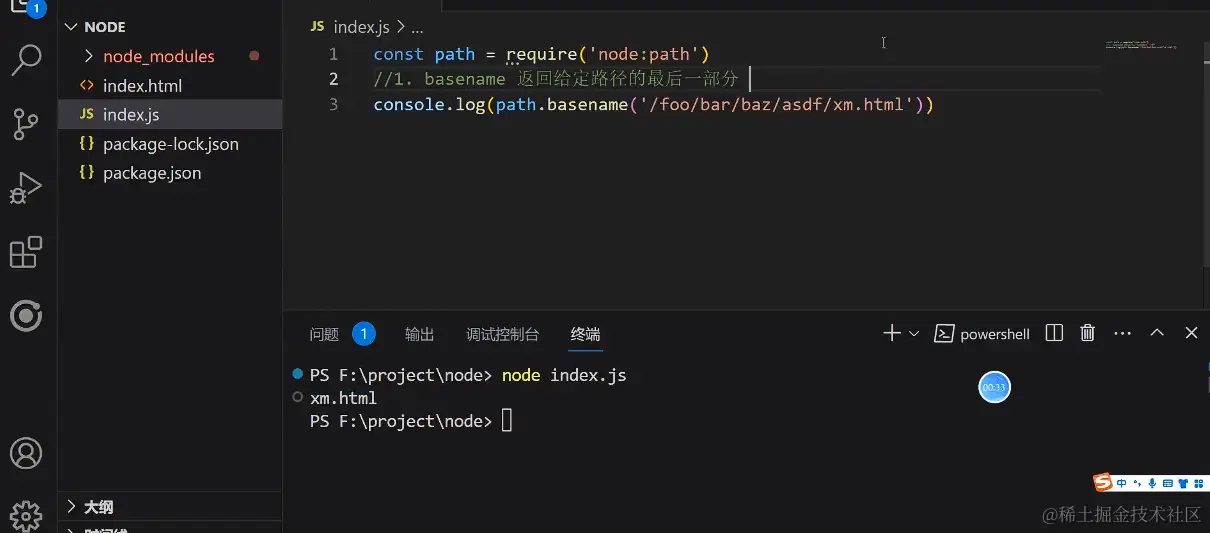Viewport: 1210px width, 533px height.
Task: Click the console.log line of code
Action: point(653,104)
